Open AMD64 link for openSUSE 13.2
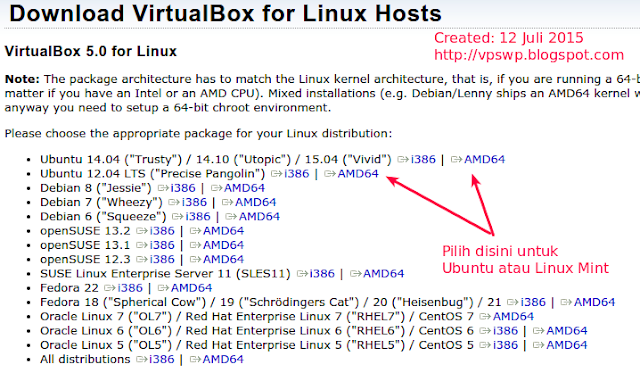Screen dimensions: 640x373 coord(223,231)
